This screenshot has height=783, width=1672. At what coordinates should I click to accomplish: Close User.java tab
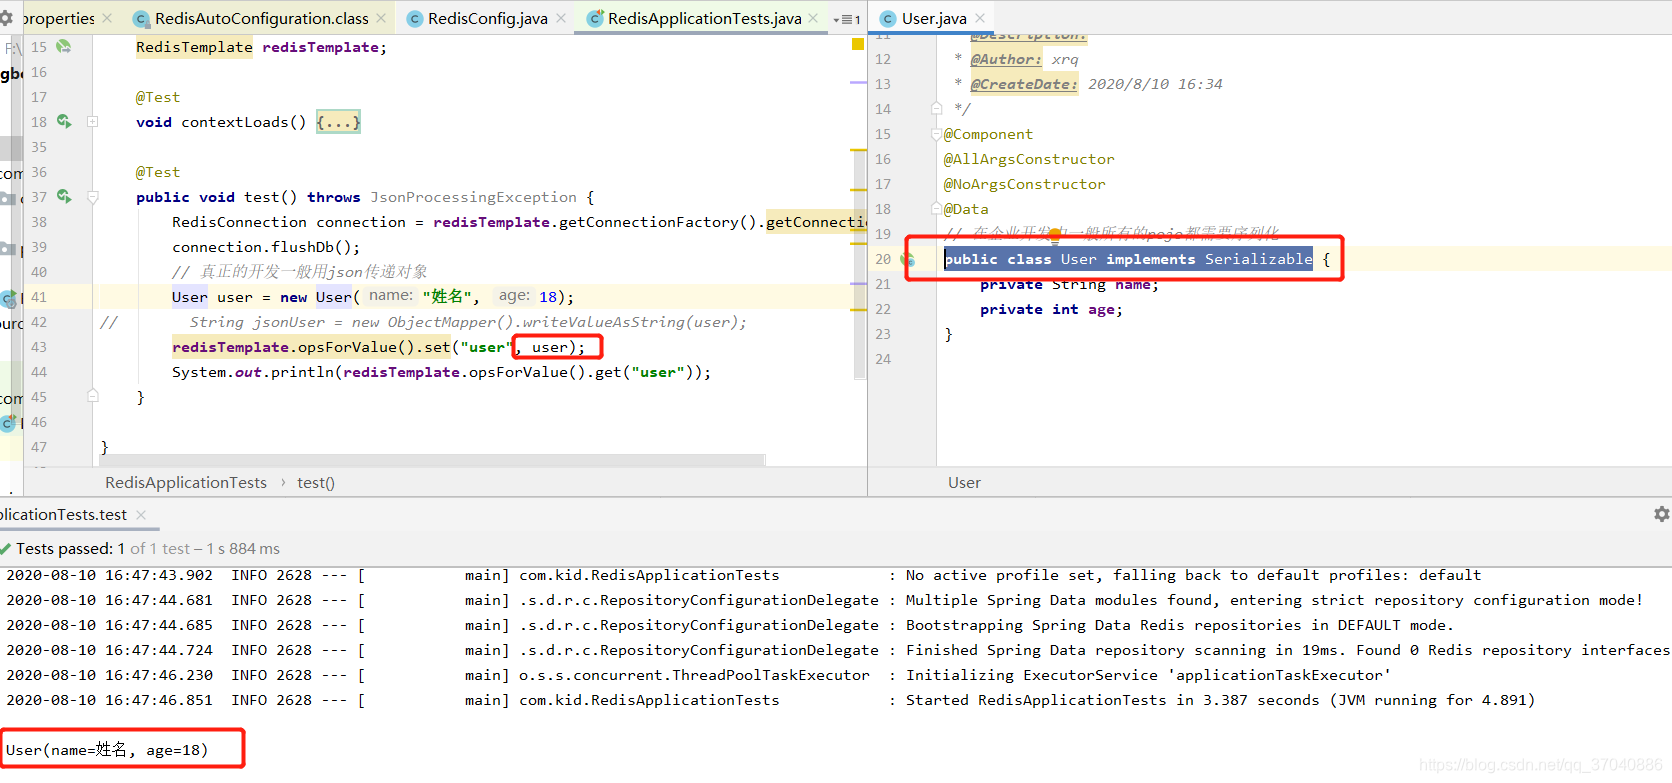pyautogui.click(x=980, y=18)
